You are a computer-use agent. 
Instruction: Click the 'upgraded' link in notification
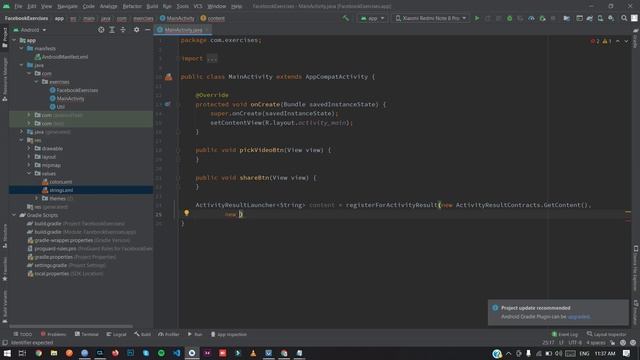[x=579, y=317]
